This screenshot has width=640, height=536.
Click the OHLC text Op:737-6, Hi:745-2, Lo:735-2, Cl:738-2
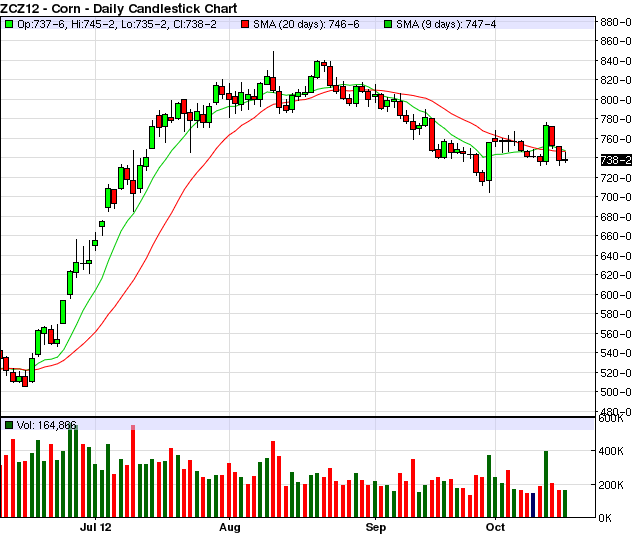[x=117, y=24]
